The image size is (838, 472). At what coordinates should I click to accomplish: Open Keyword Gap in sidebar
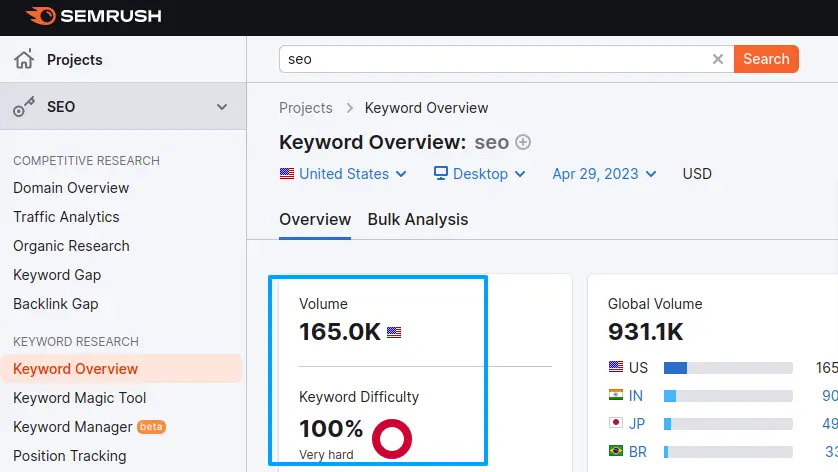[57, 275]
